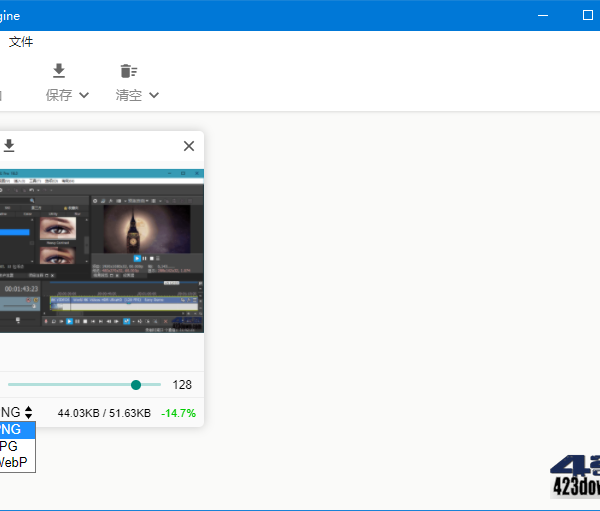Screen dimensions: 600x511
Task: Pick WebP from the format list
Action: [x=14, y=462]
